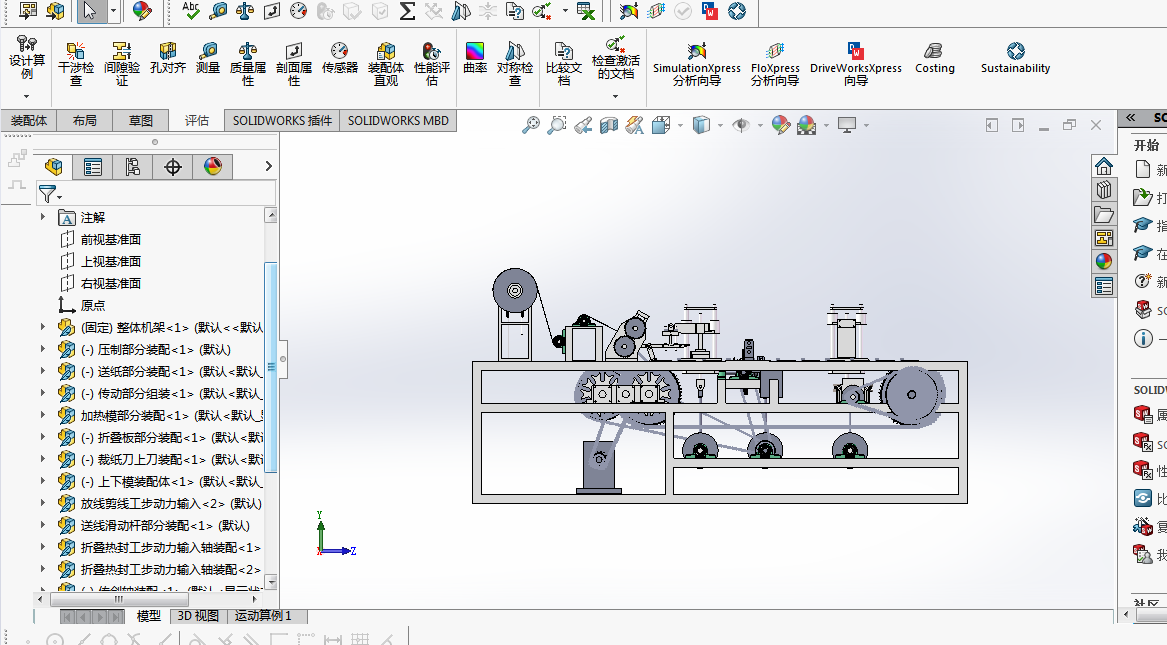Open the Interference Detection tool (干涉检查)
1167x645 pixels.
(76, 64)
